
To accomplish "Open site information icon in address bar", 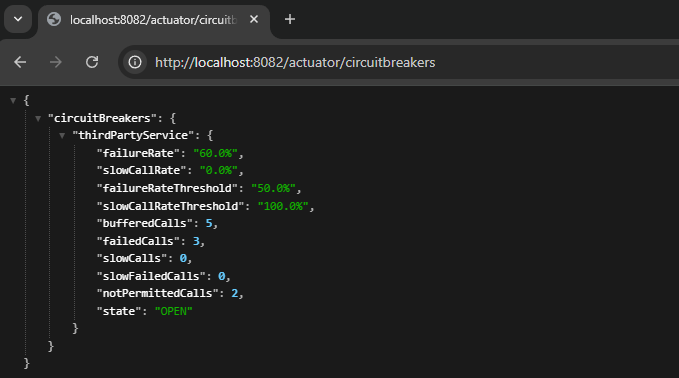I will coord(135,62).
